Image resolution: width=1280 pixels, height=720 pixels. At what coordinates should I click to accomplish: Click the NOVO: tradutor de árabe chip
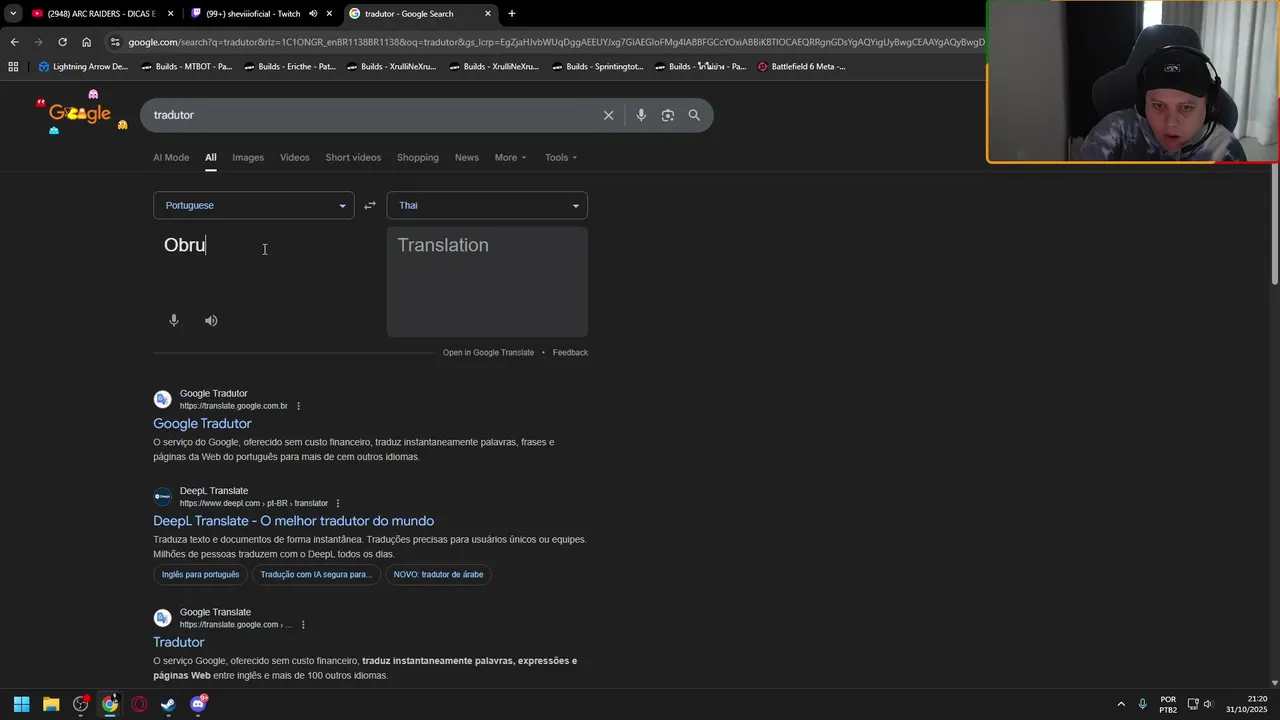pos(438,575)
